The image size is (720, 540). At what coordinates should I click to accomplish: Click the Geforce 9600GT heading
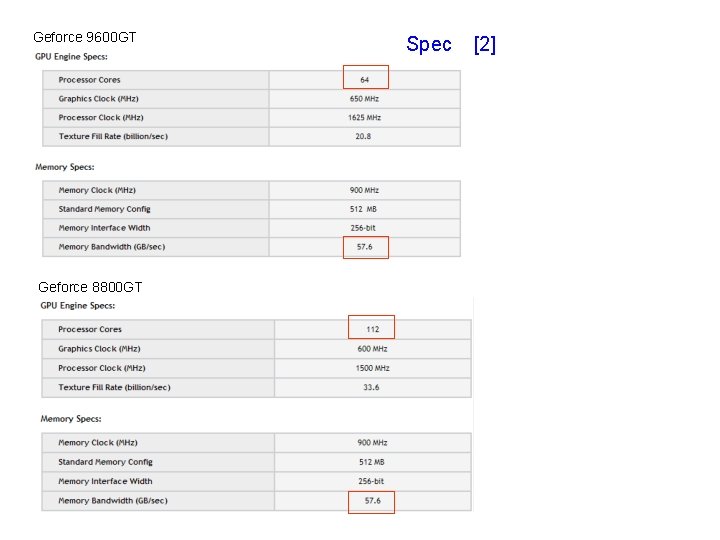pos(85,38)
